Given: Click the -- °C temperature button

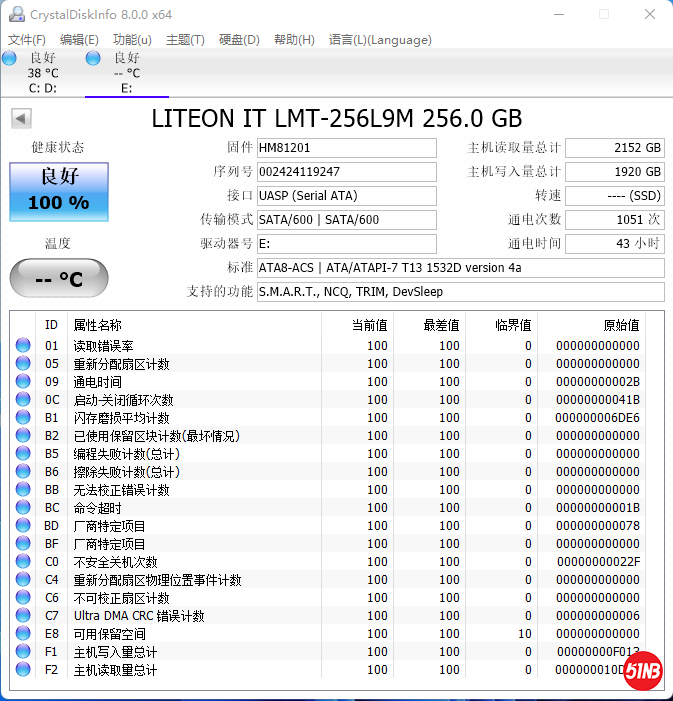Looking at the screenshot, I should coord(59,279).
